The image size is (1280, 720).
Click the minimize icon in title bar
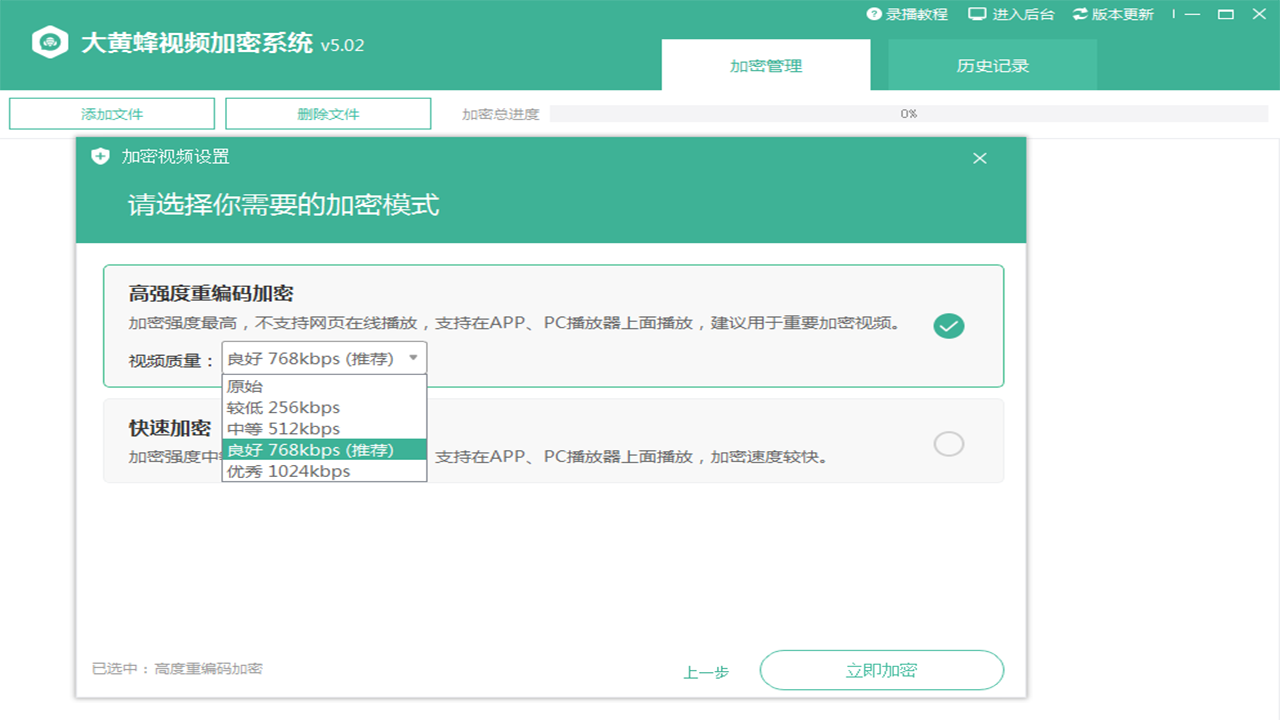coord(1193,14)
